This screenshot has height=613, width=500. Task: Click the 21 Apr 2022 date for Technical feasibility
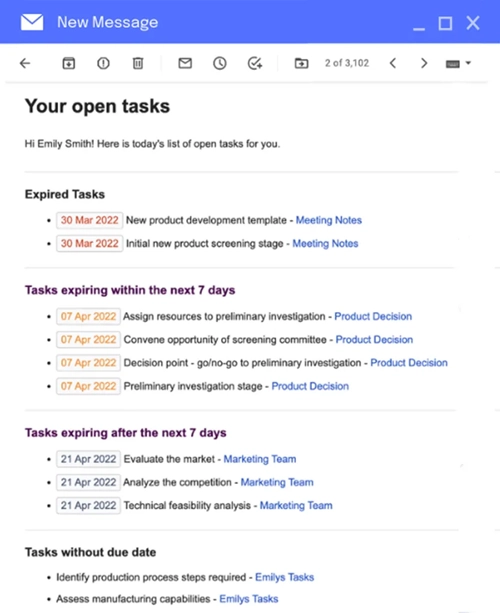[x=88, y=505]
